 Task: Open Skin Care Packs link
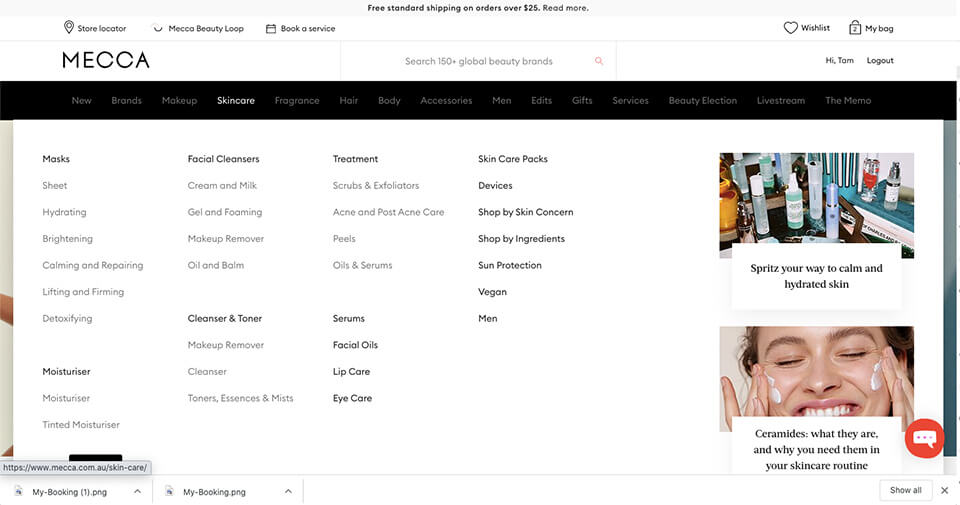pos(512,159)
